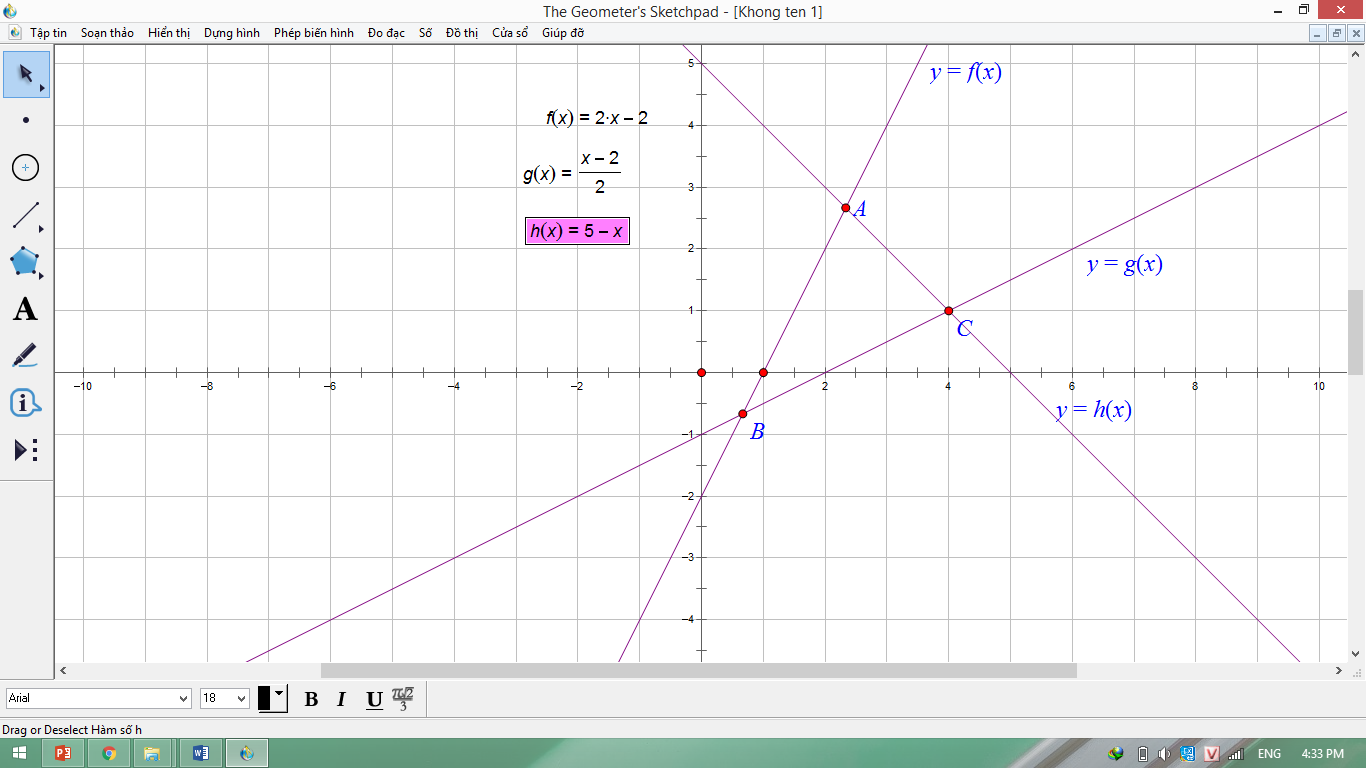Select the Information tool
1366x768 pixels.
coord(26,403)
